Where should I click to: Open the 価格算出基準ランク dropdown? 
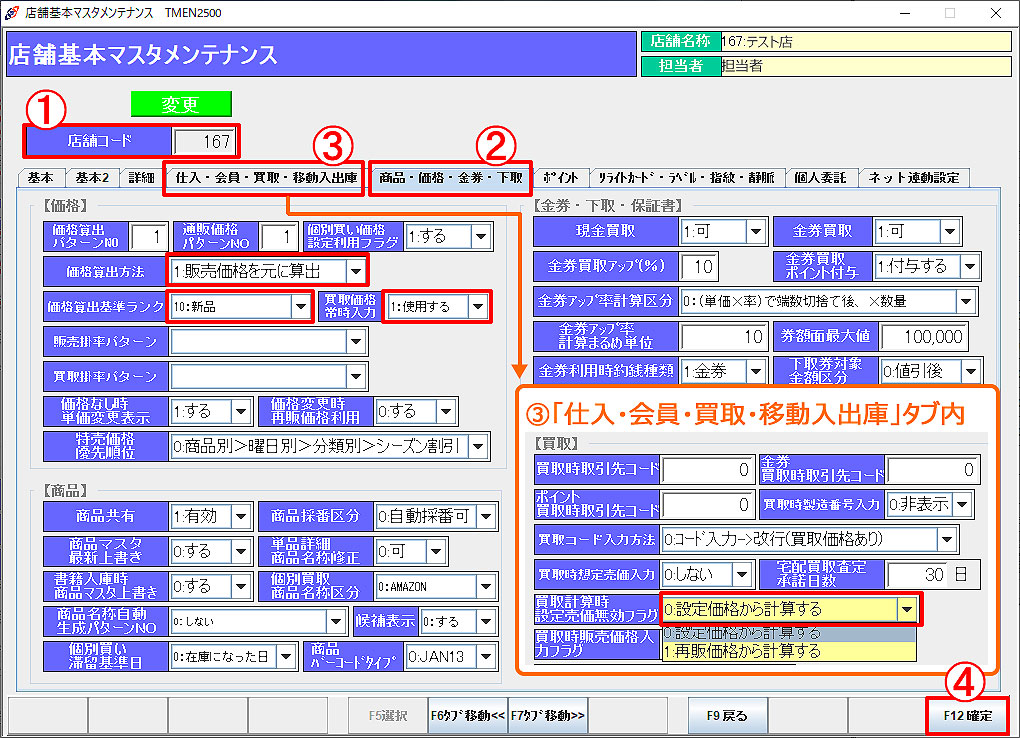(302, 307)
